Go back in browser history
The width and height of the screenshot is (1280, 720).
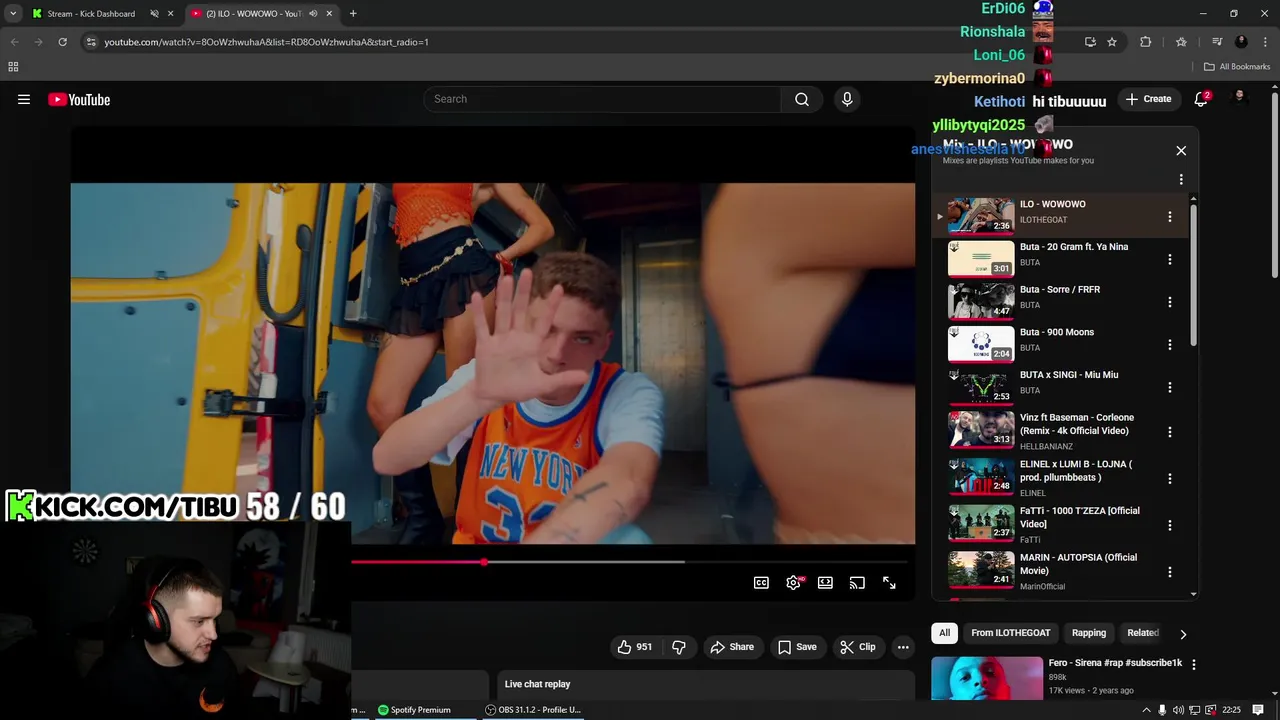[14, 42]
